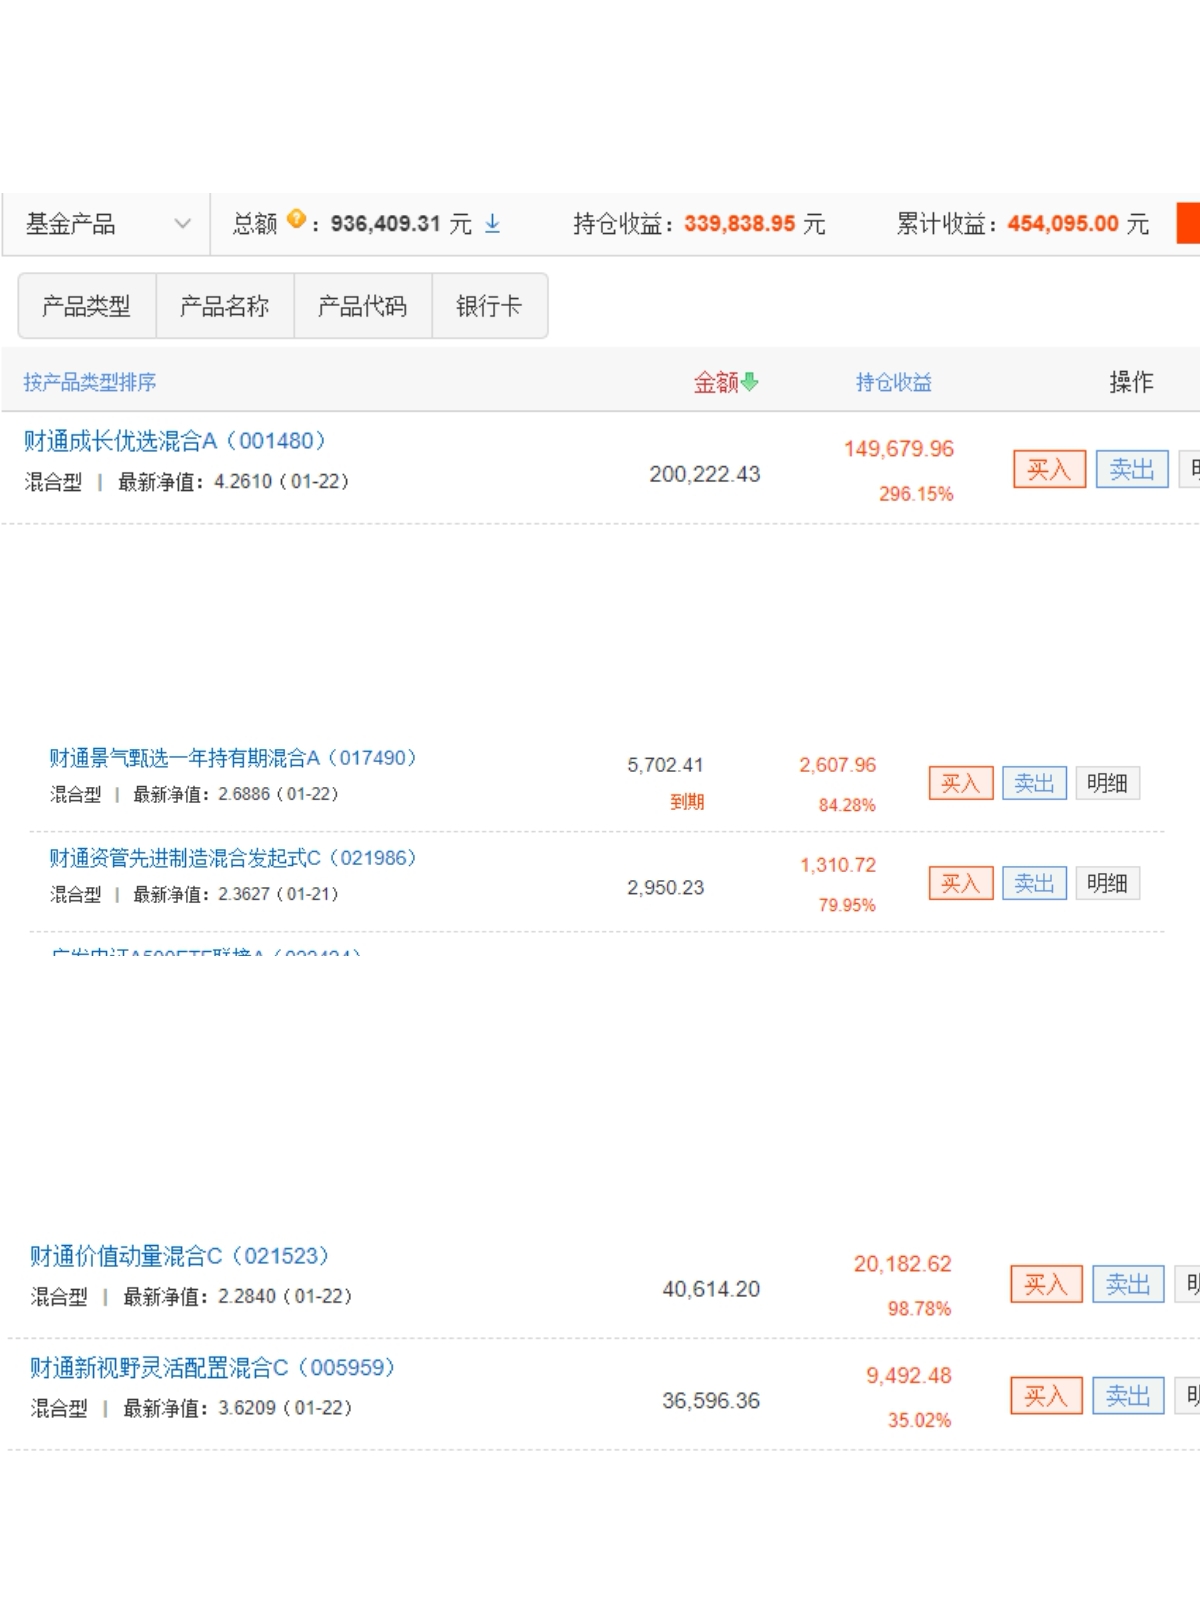The image size is (1200, 1600).
Task: Click 明细 for 财通景气甄选一年持有期混合A
Action: click(x=1108, y=783)
